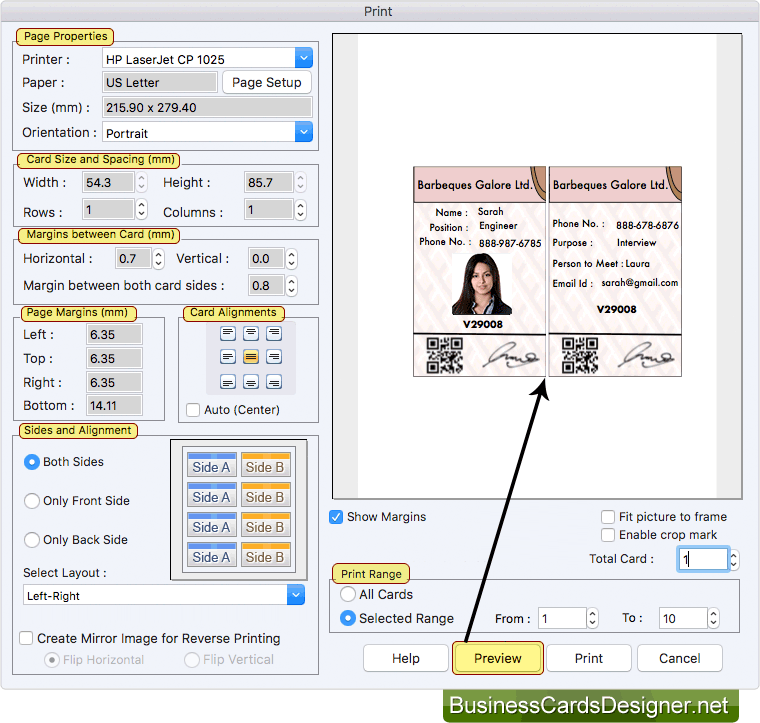Image resolution: width=760 pixels, height=723 pixels.
Task: Enable Fit picture to frame
Action: point(608,517)
